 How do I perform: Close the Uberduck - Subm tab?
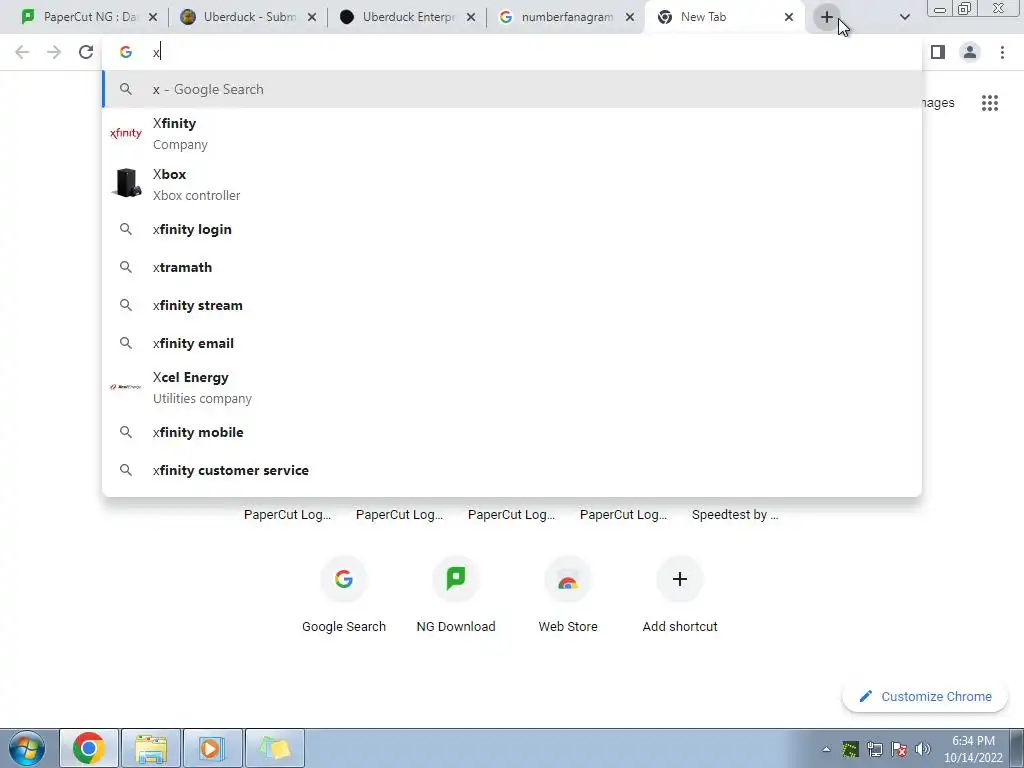click(x=312, y=17)
